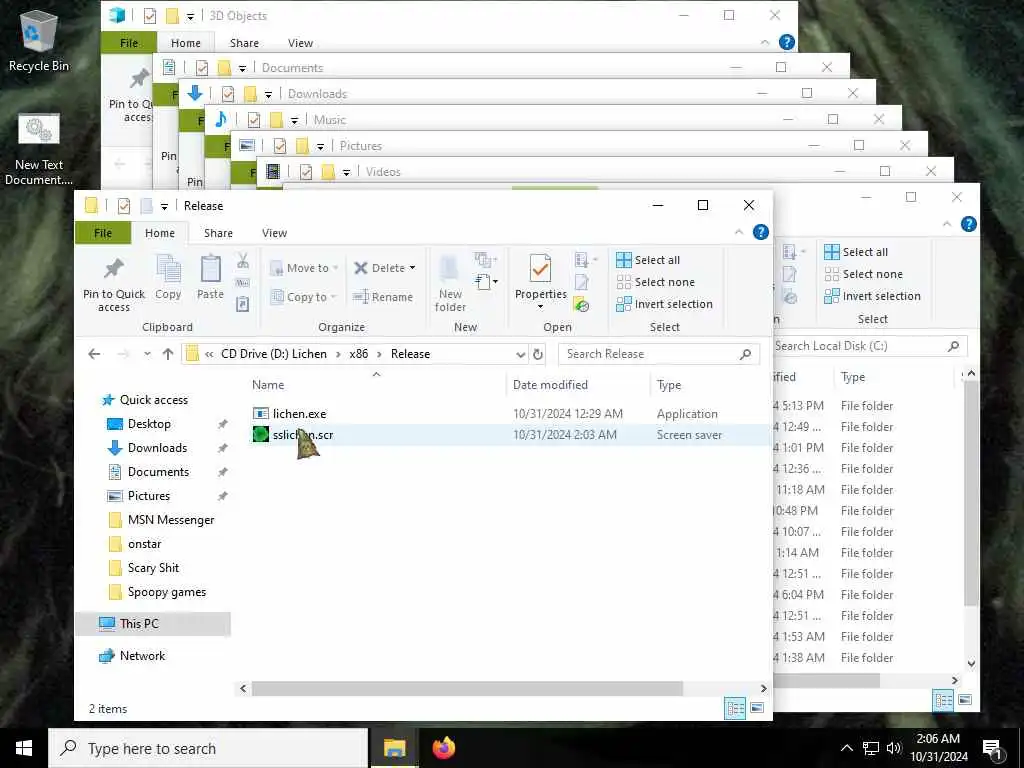1024x768 pixels.
Task: Click Pin to Quick access in Release window
Action: point(114,283)
